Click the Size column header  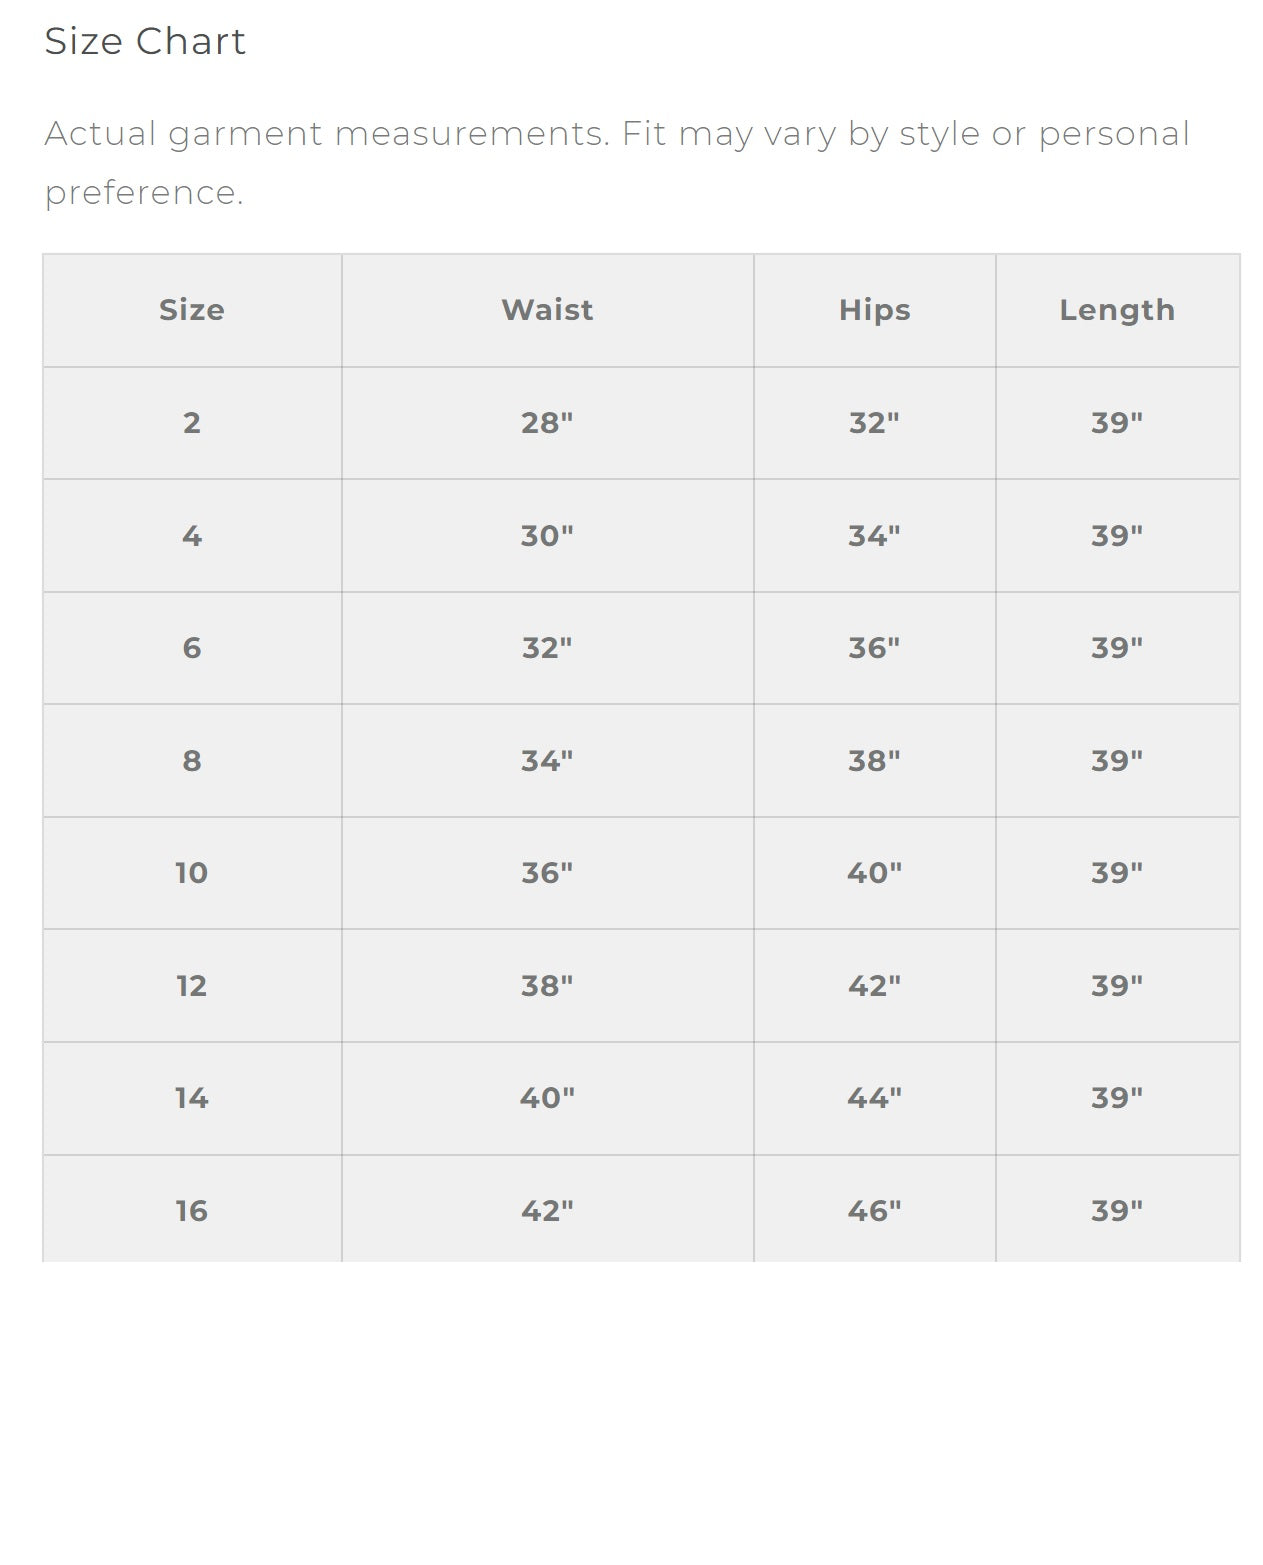(x=192, y=310)
